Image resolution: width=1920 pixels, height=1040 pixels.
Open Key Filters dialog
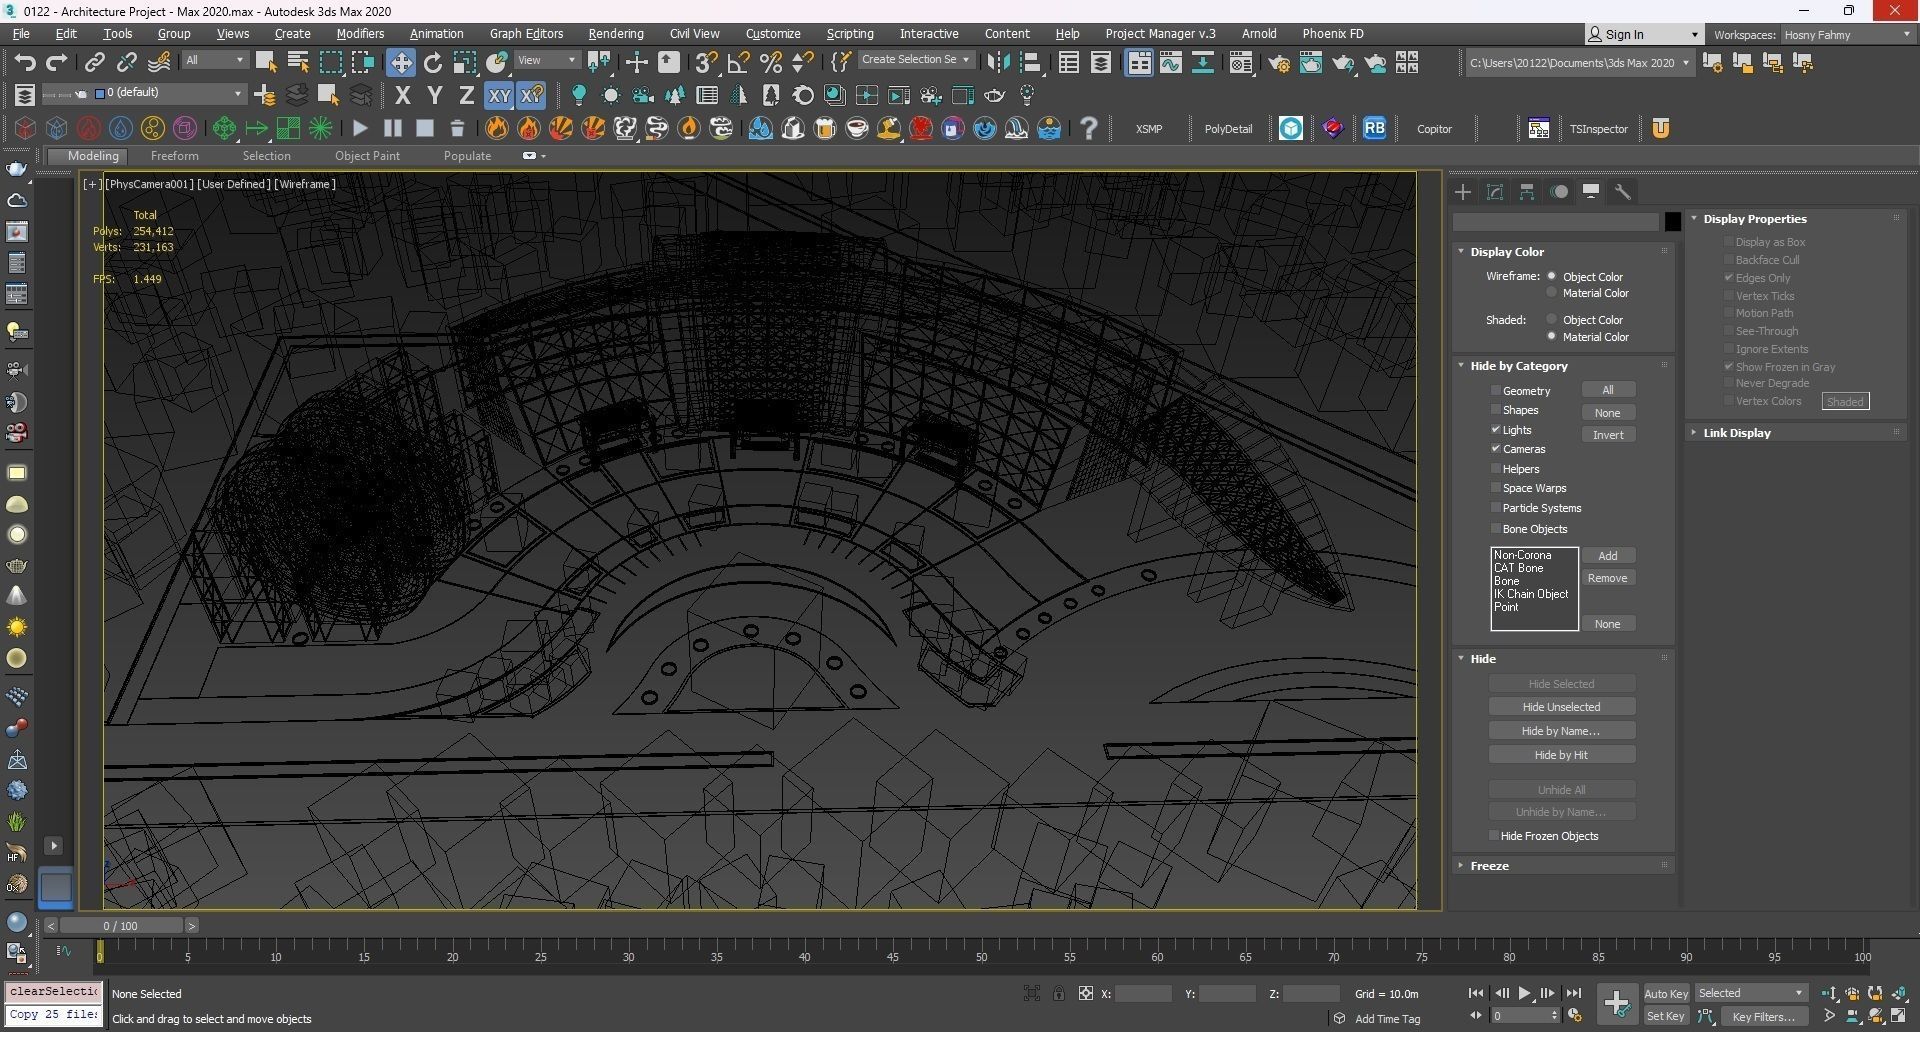(1764, 1017)
